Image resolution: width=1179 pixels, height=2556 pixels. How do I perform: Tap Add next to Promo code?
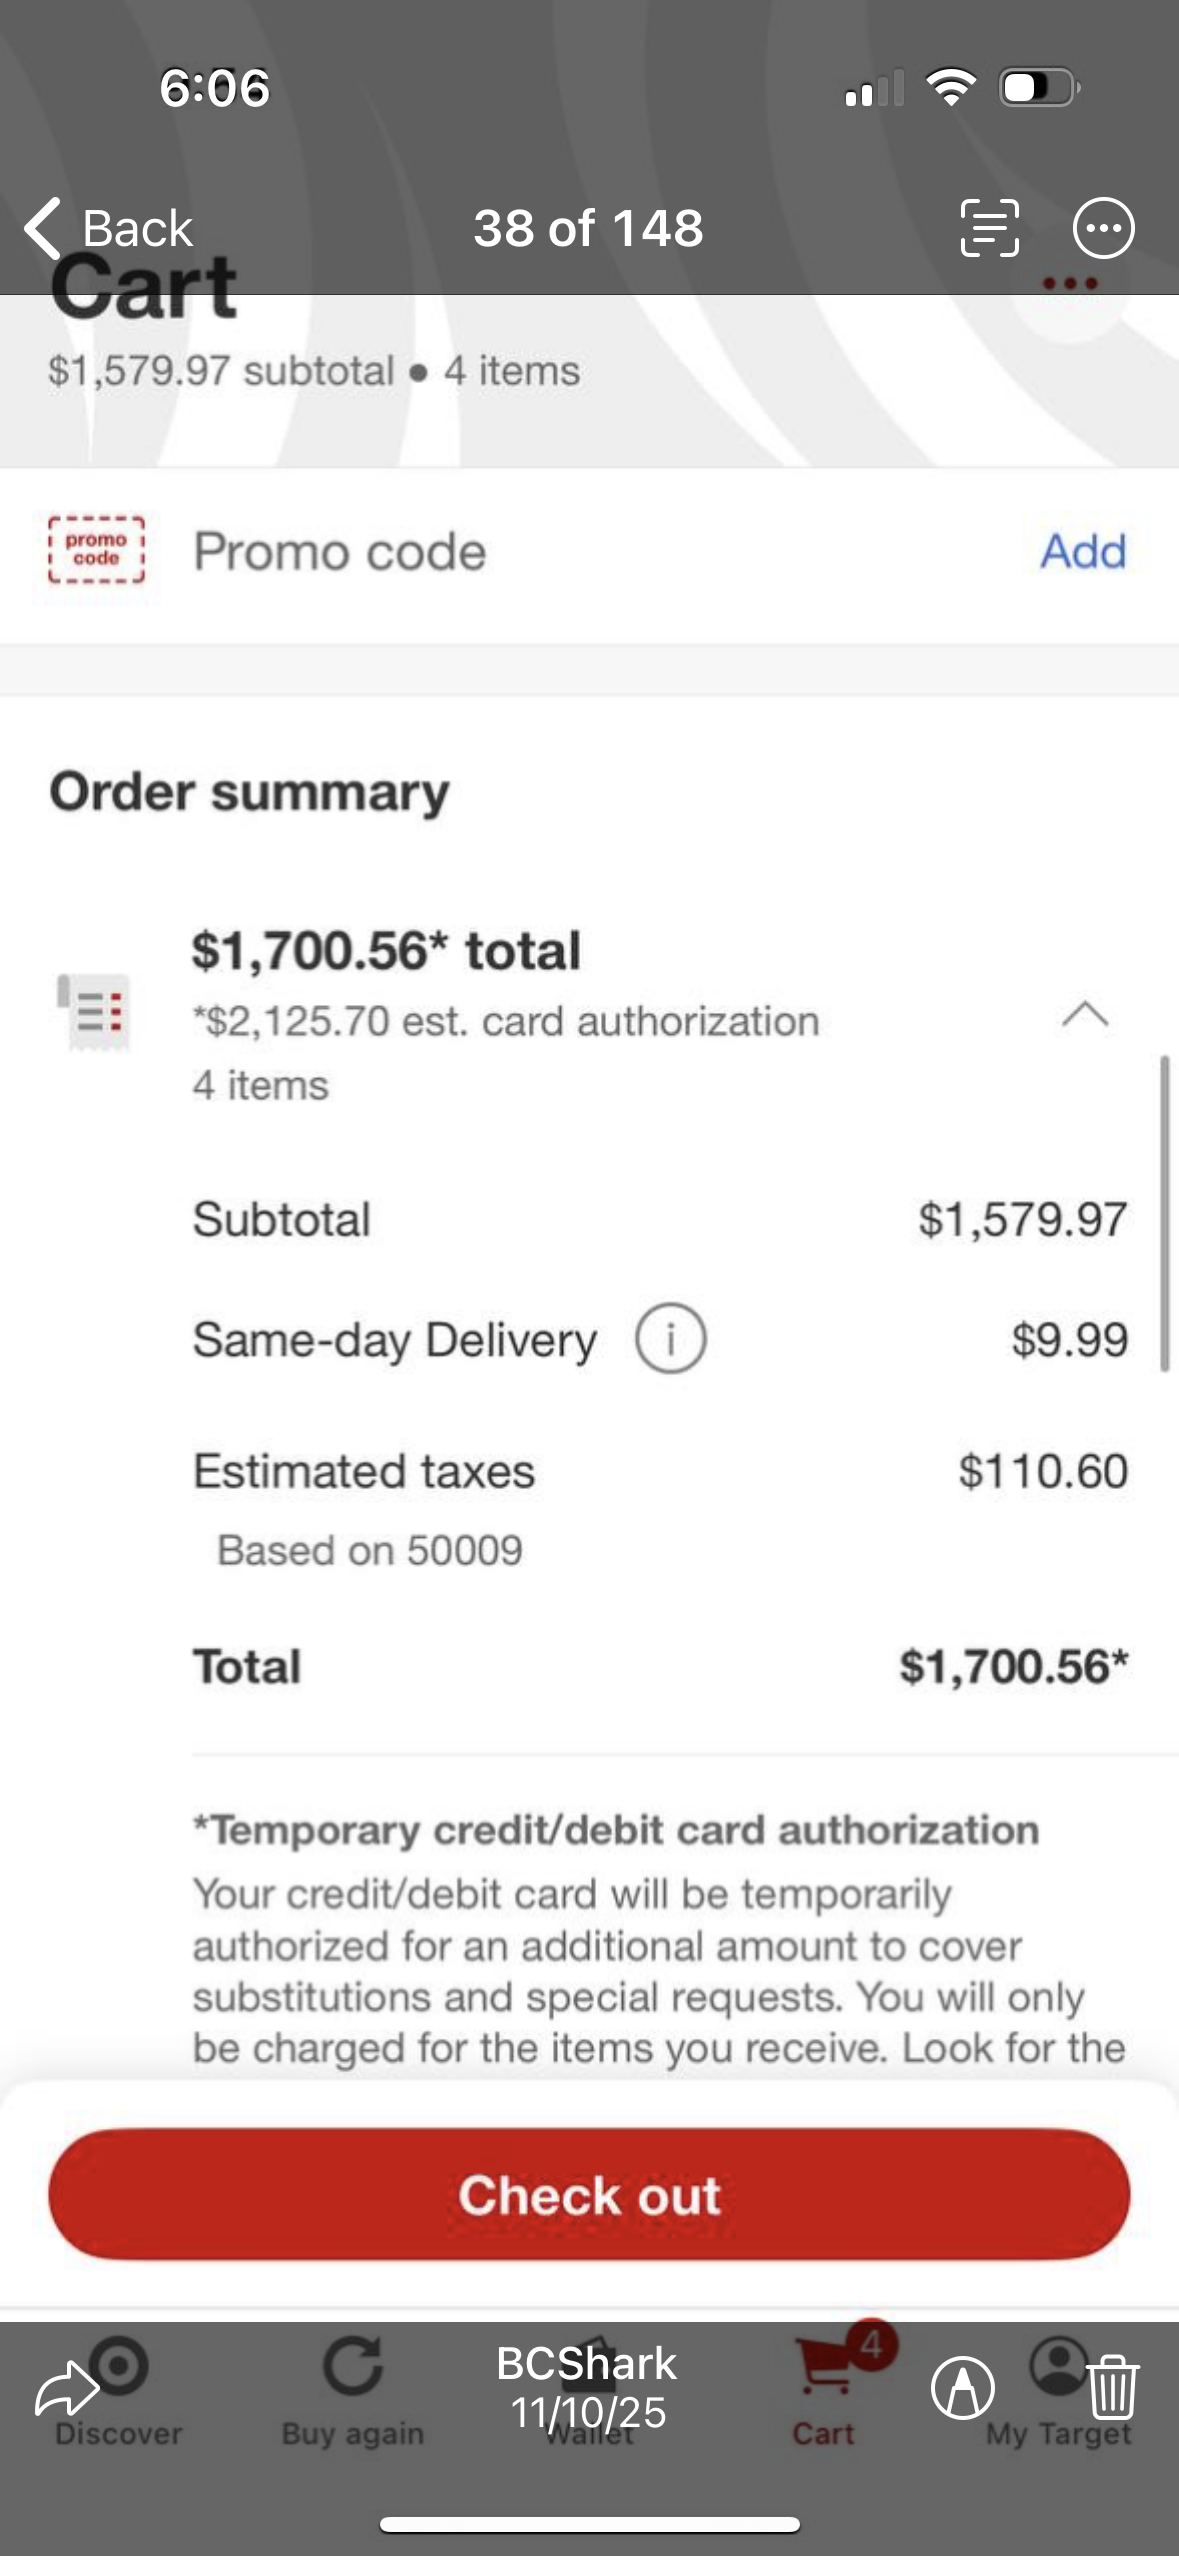click(x=1083, y=552)
